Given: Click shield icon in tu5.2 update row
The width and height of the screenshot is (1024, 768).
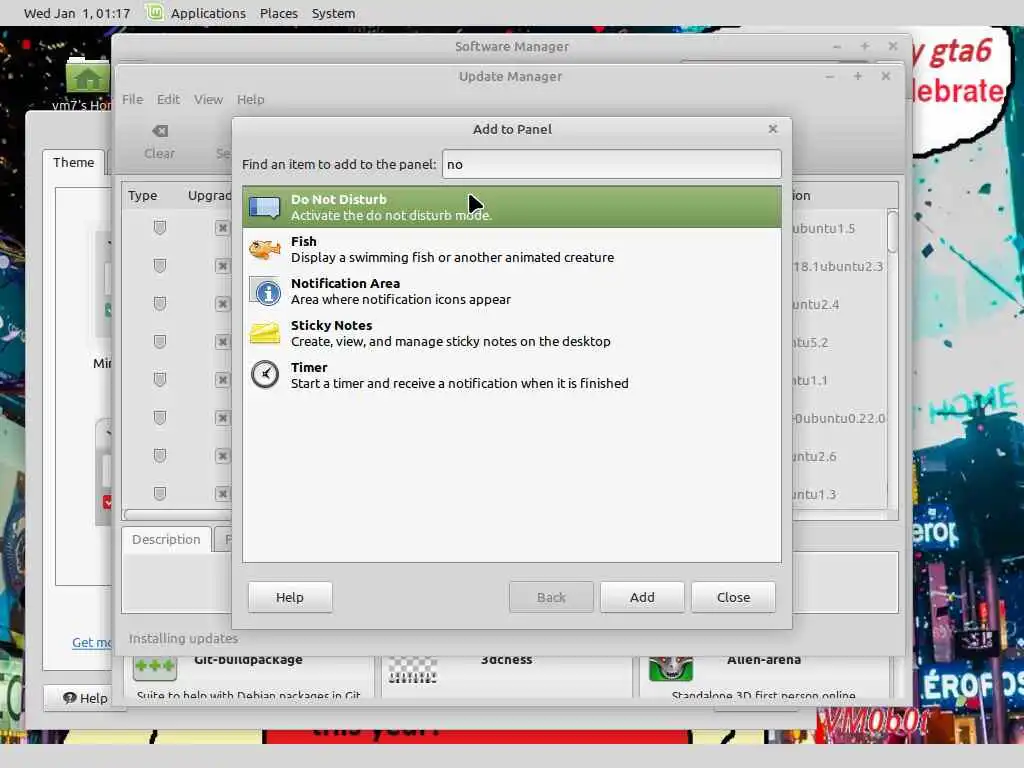Looking at the screenshot, I should (159, 342).
